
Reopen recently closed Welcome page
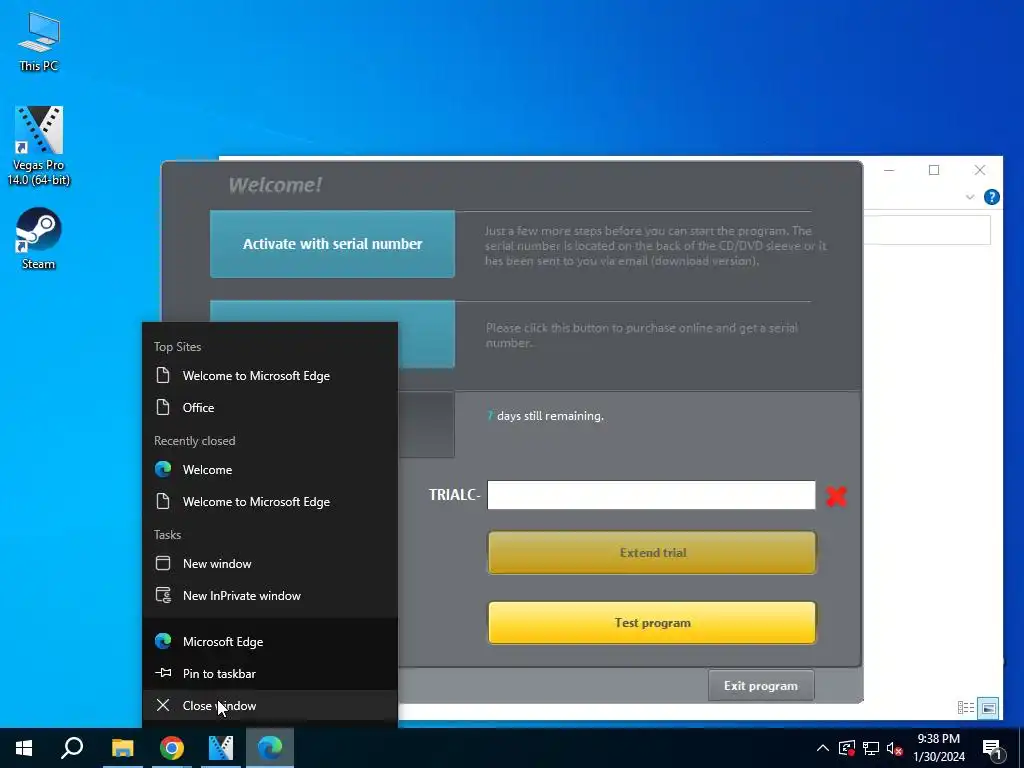click(270, 470)
